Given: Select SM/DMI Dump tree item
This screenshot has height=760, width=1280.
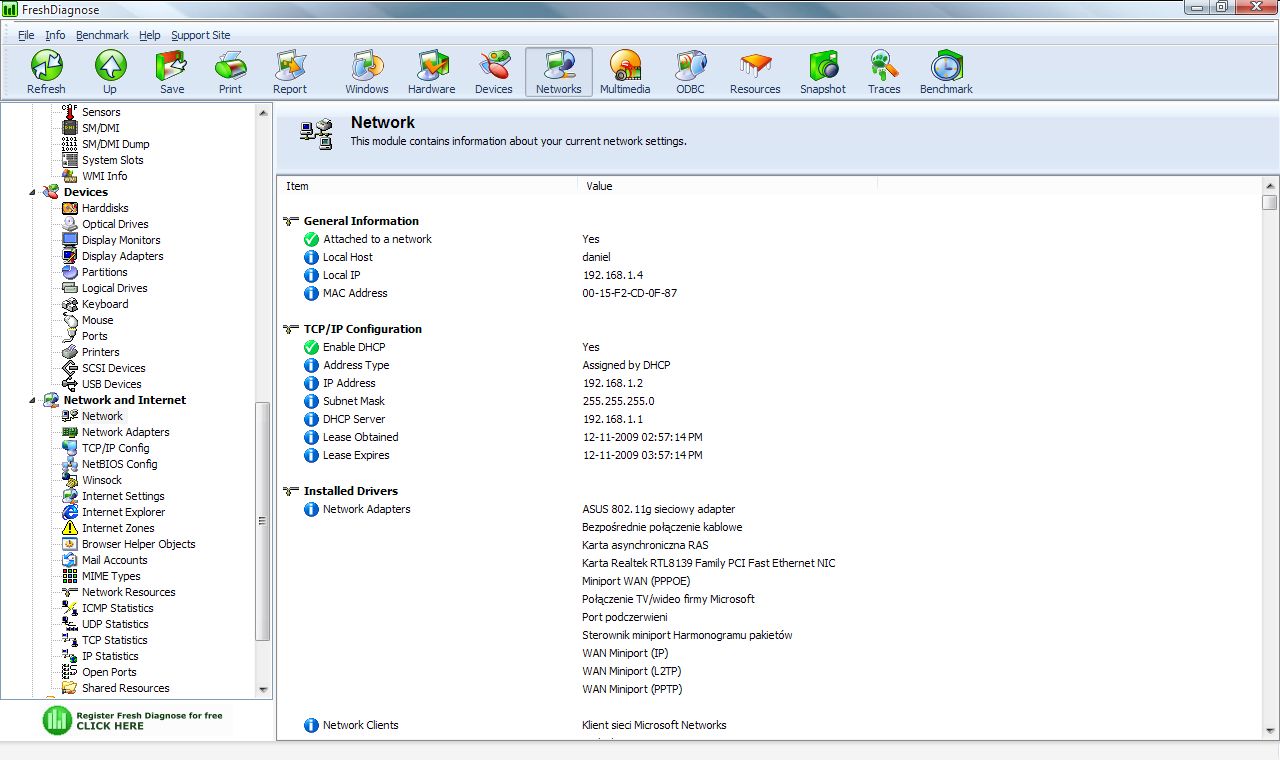Looking at the screenshot, I should [116, 144].
